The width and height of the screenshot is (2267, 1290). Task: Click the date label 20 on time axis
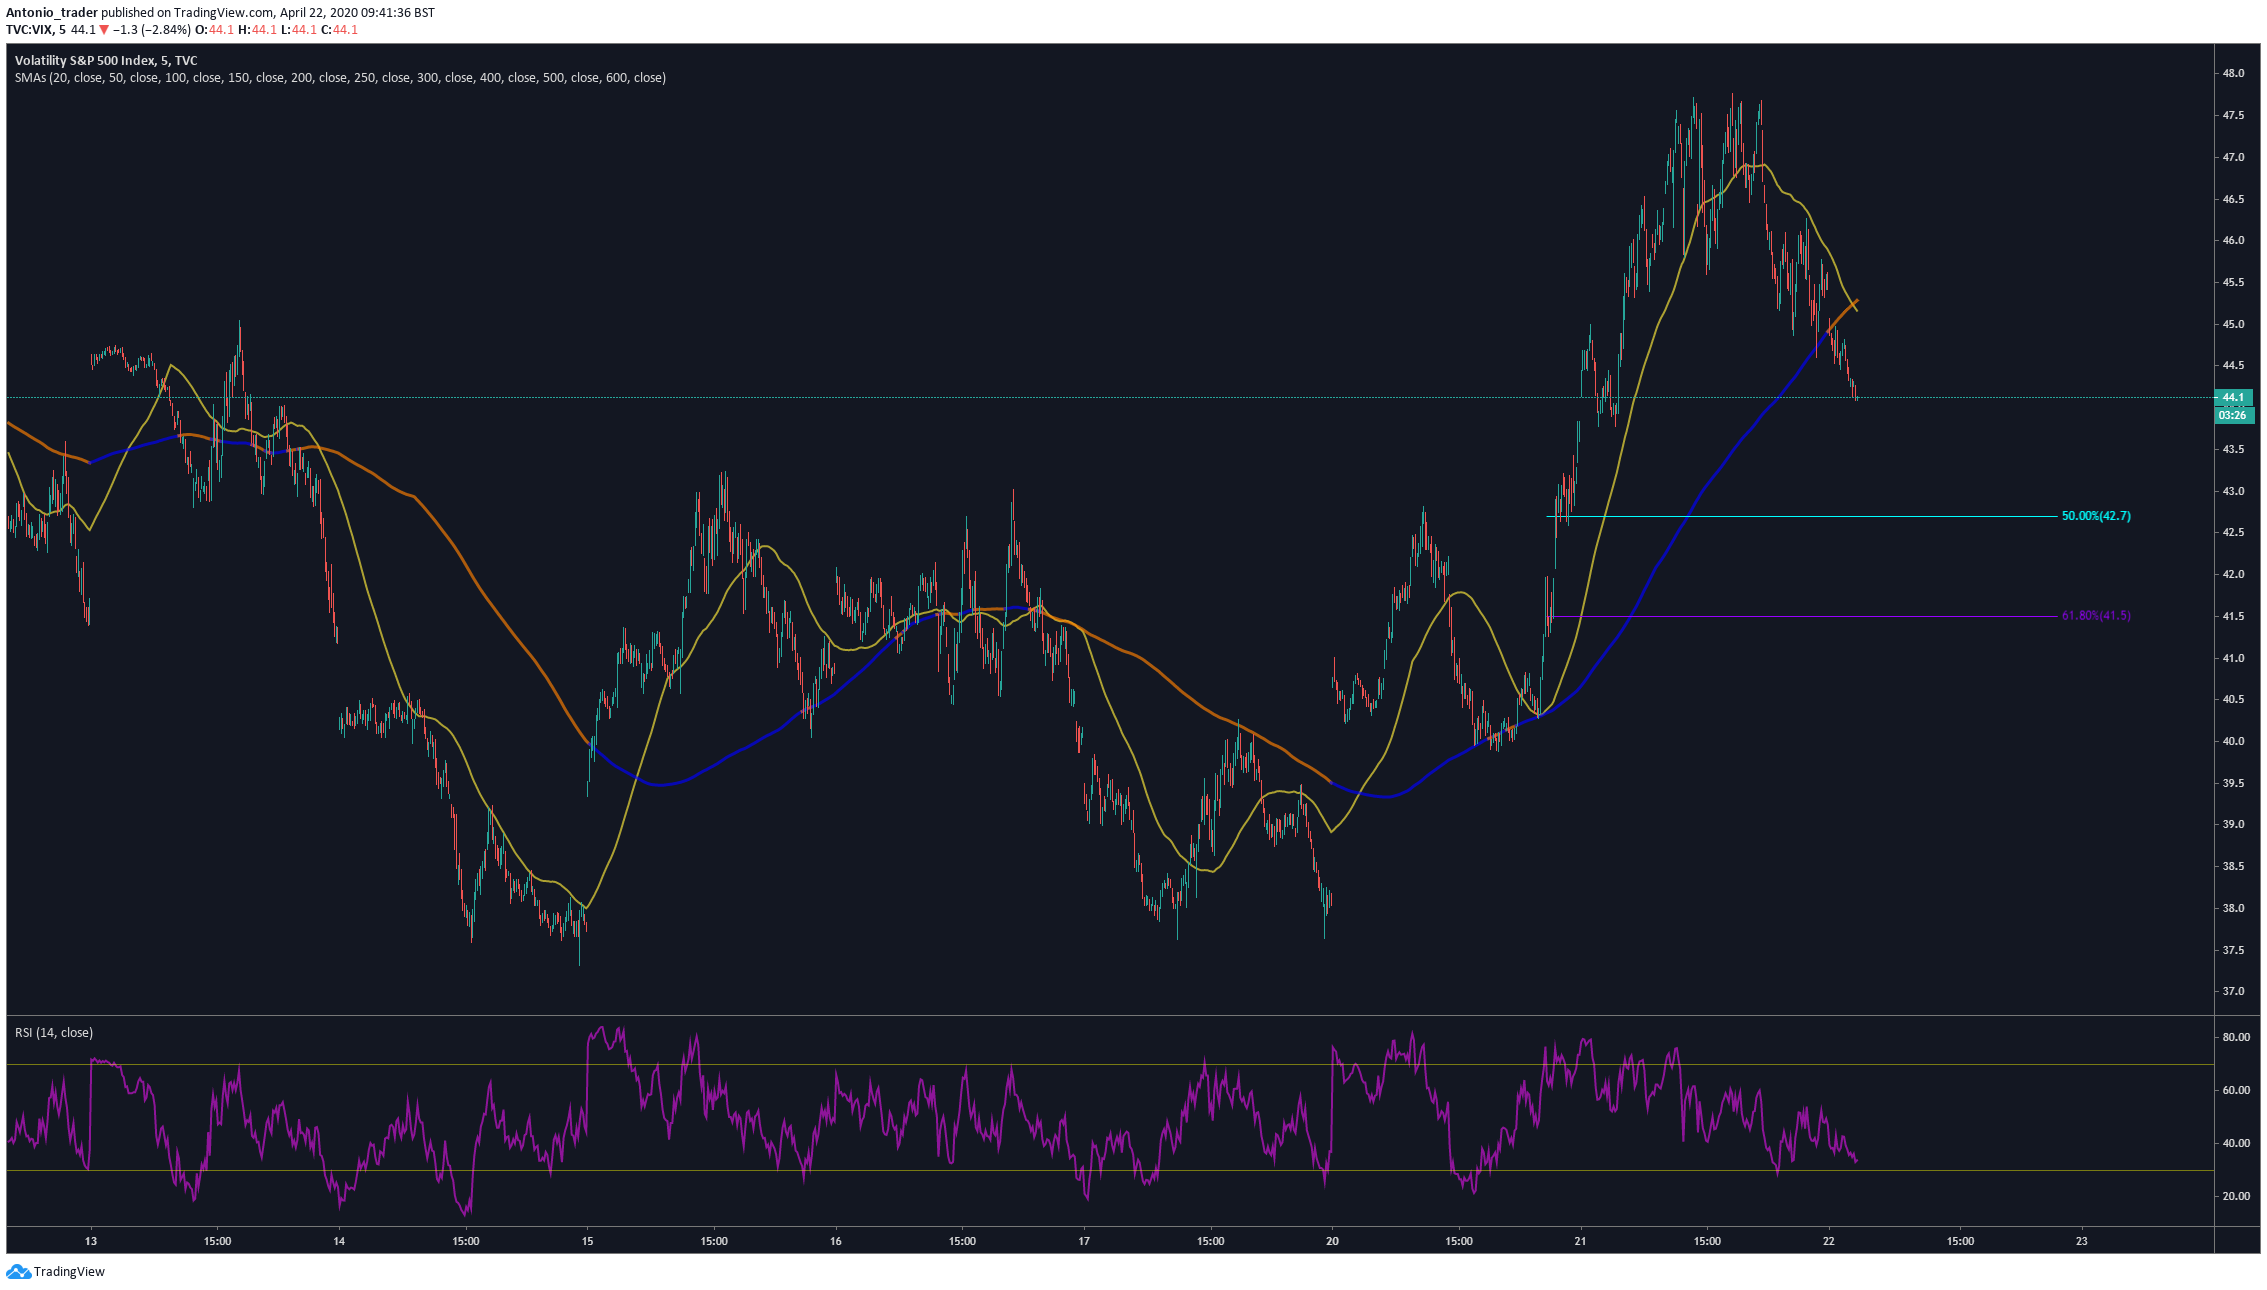coord(1332,1242)
